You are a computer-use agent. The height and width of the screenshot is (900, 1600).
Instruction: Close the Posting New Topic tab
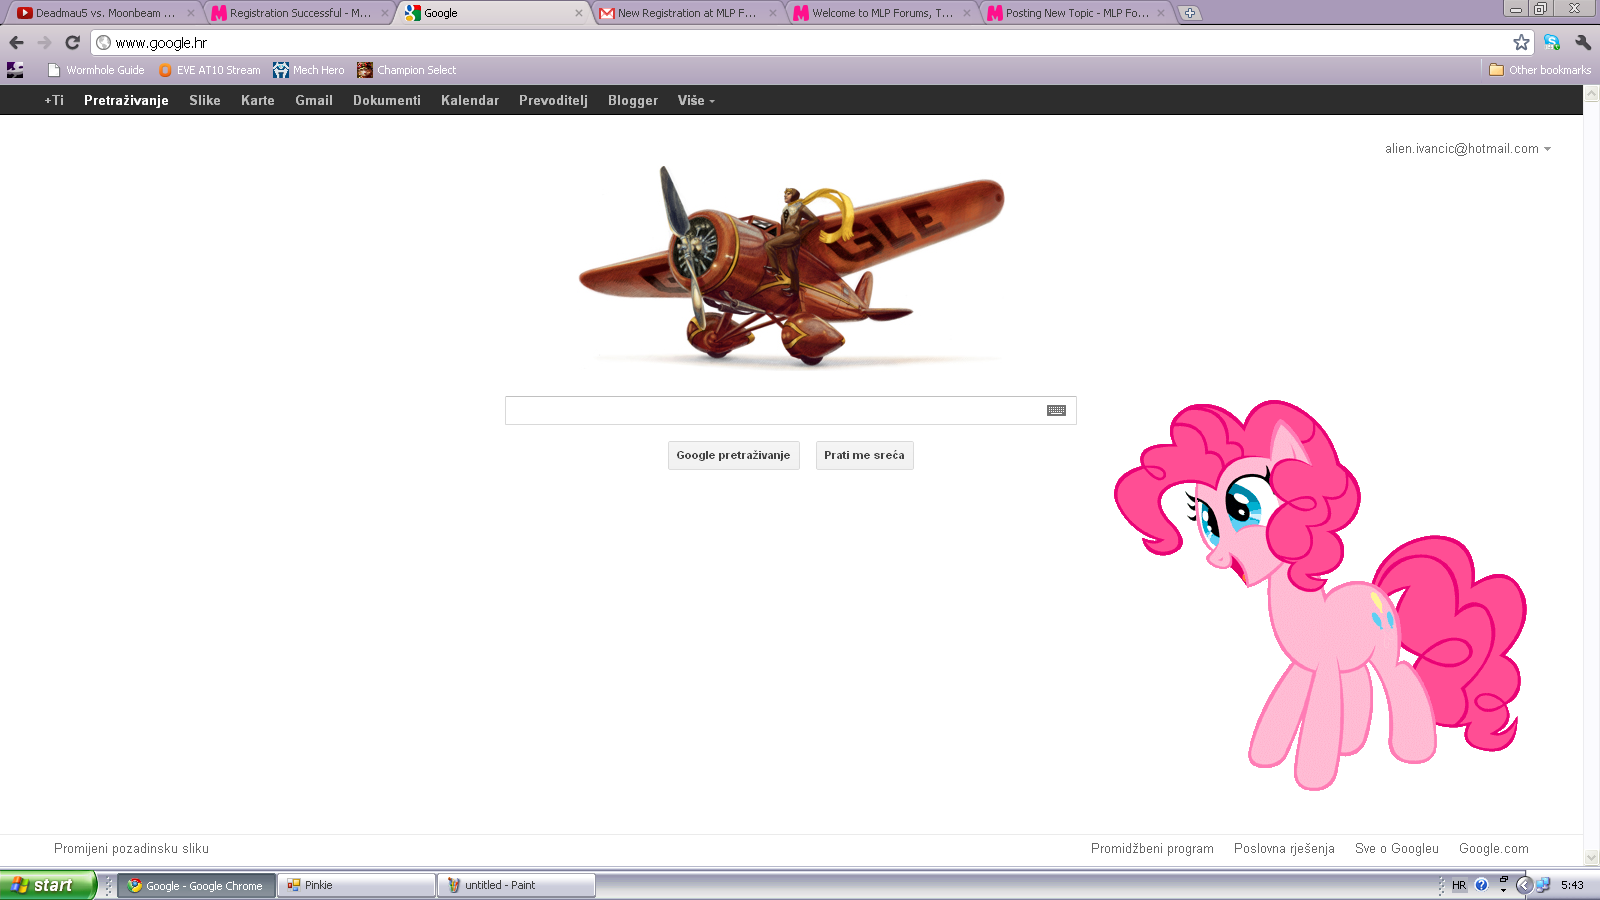click(x=1161, y=13)
